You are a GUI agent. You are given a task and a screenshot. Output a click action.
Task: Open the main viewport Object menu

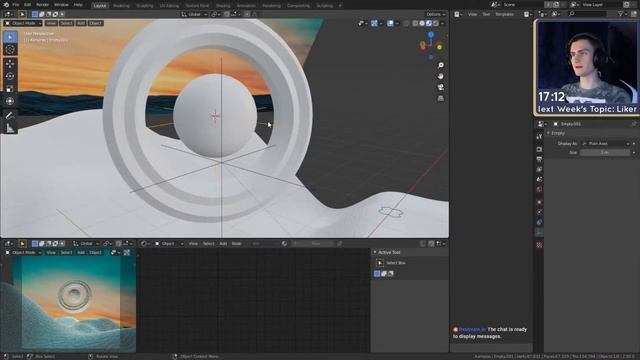96,23
